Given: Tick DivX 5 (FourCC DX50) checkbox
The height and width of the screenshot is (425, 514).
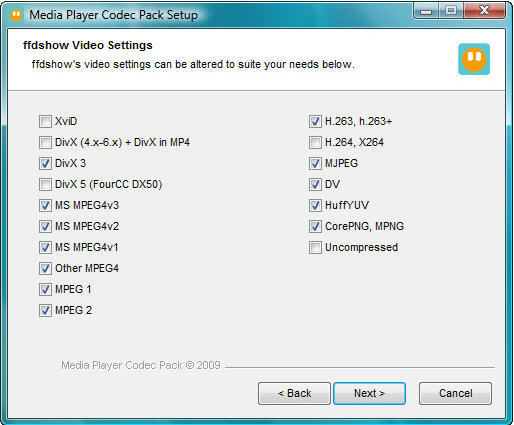Looking at the screenshot, I should click(45, 184).
